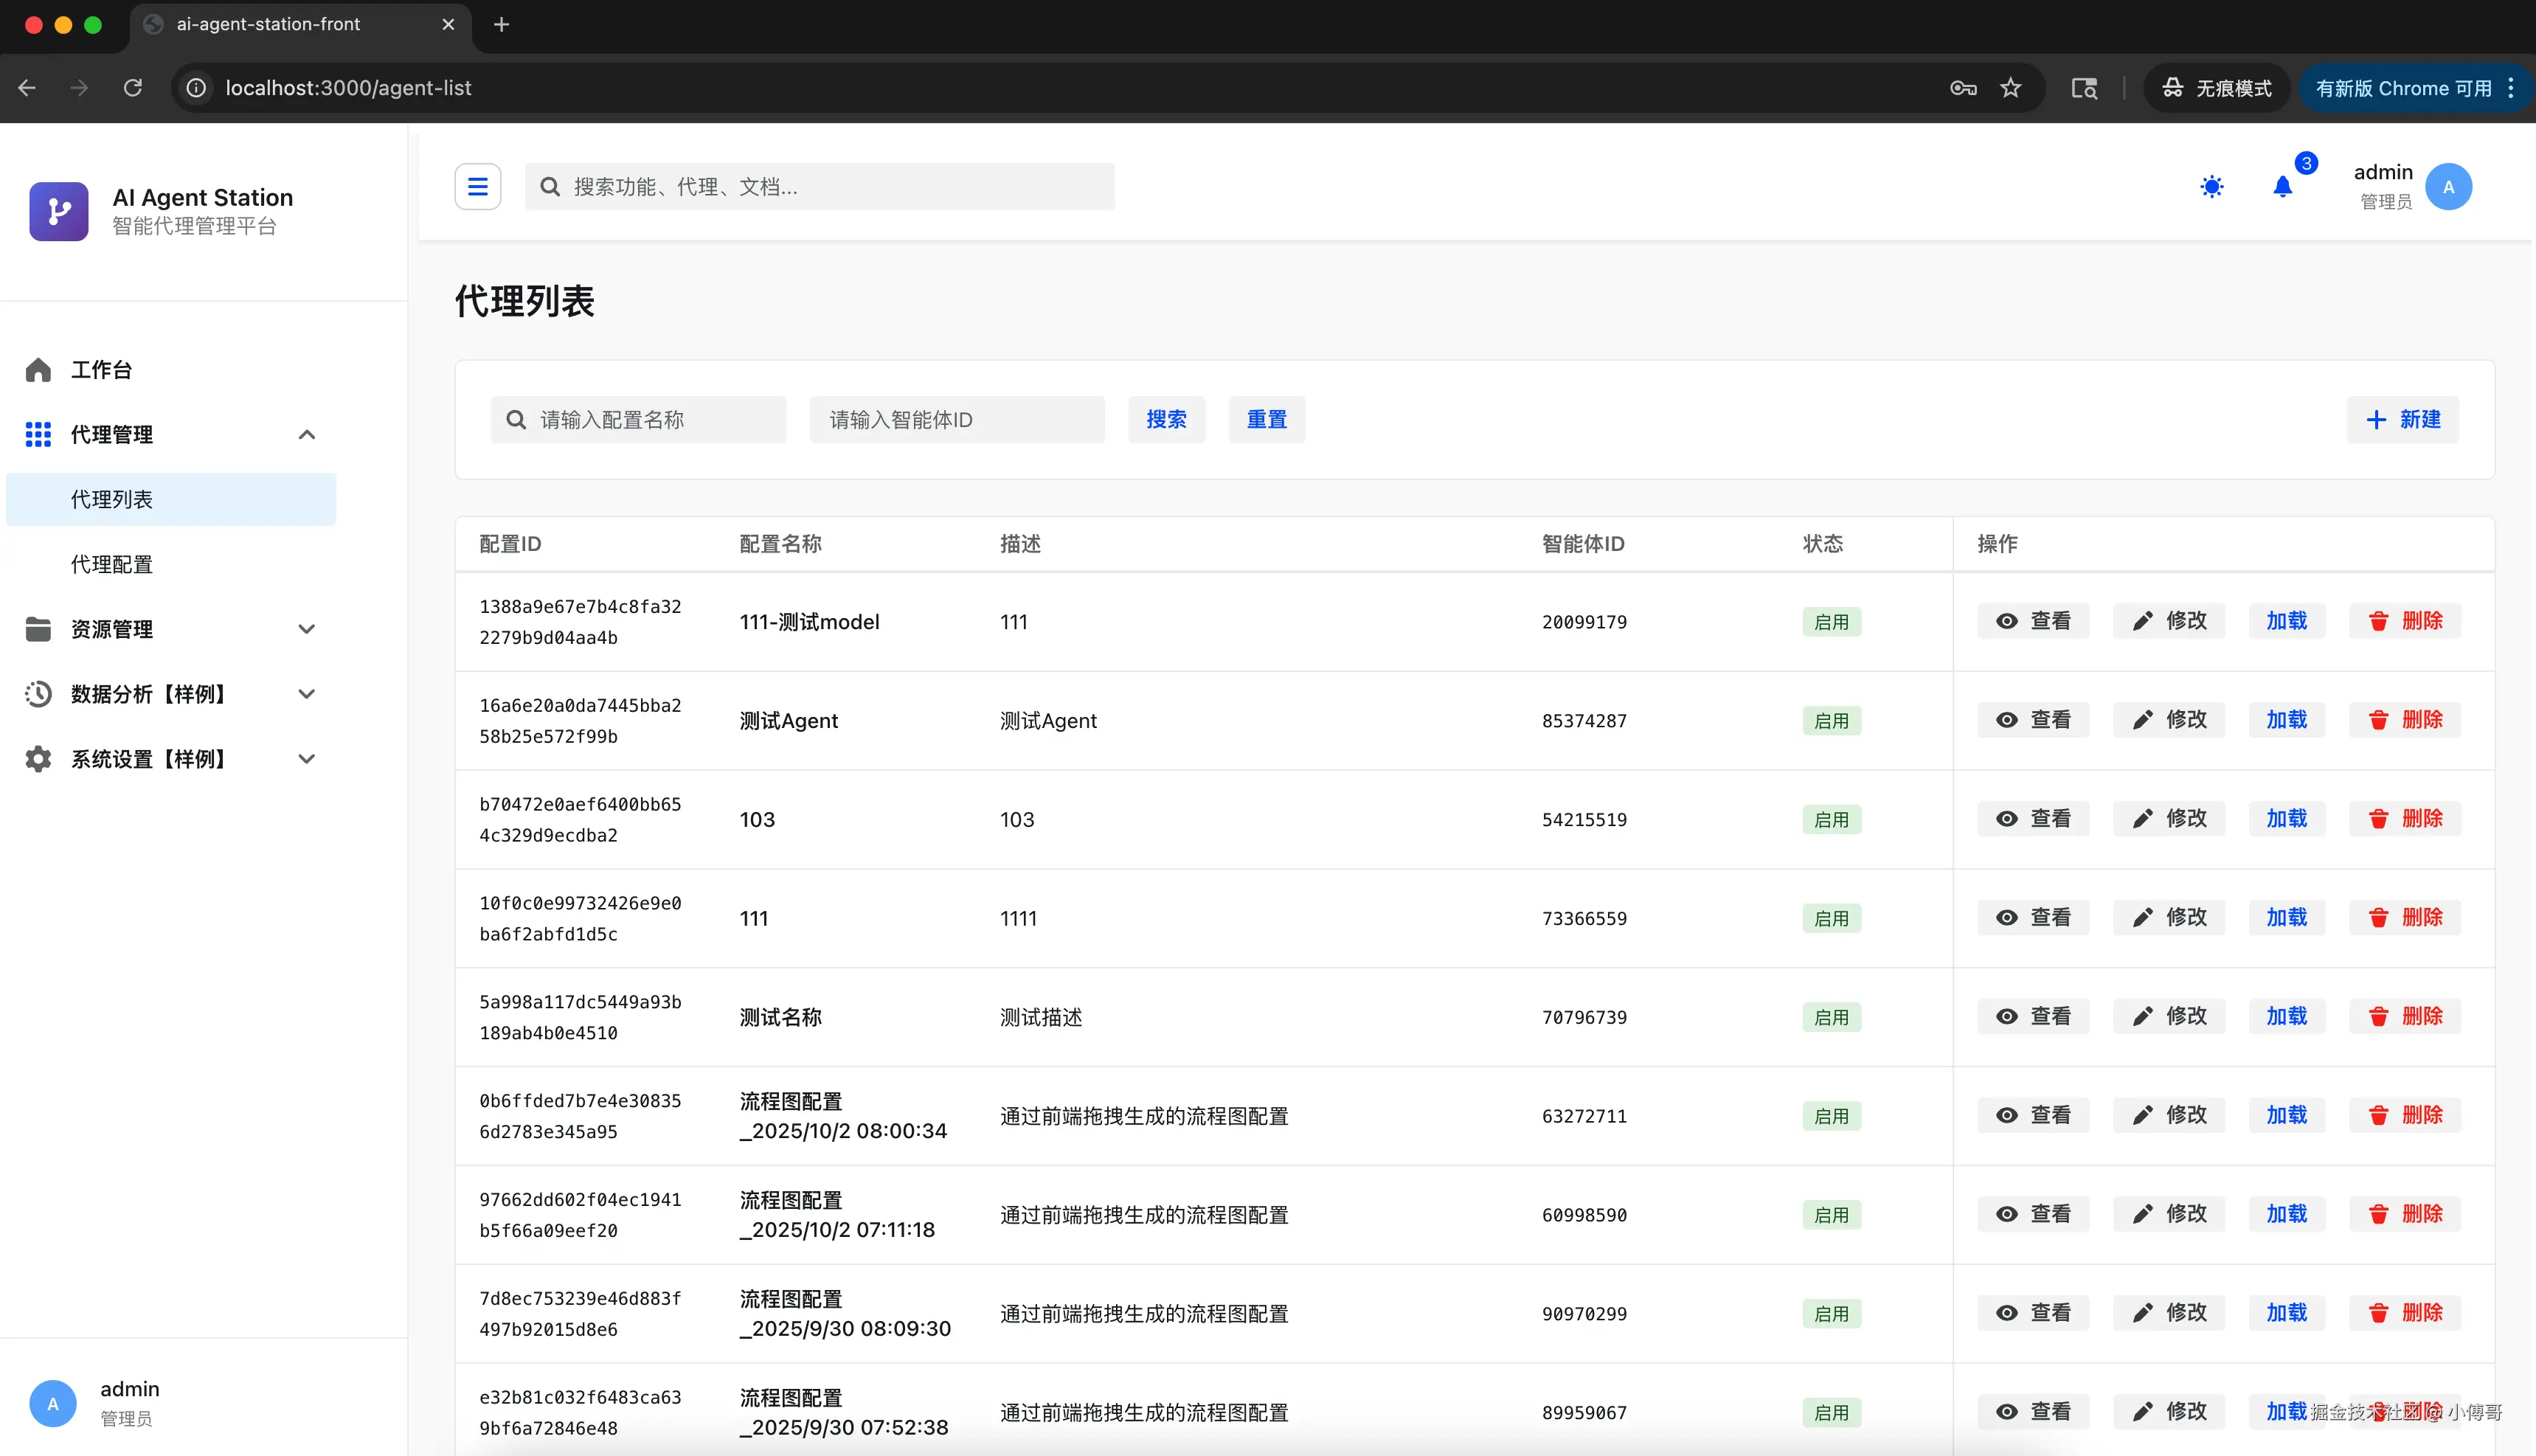Open the notification bell icon
The height and width of the screenshot is (1456, 2536).
(2282, 186)
